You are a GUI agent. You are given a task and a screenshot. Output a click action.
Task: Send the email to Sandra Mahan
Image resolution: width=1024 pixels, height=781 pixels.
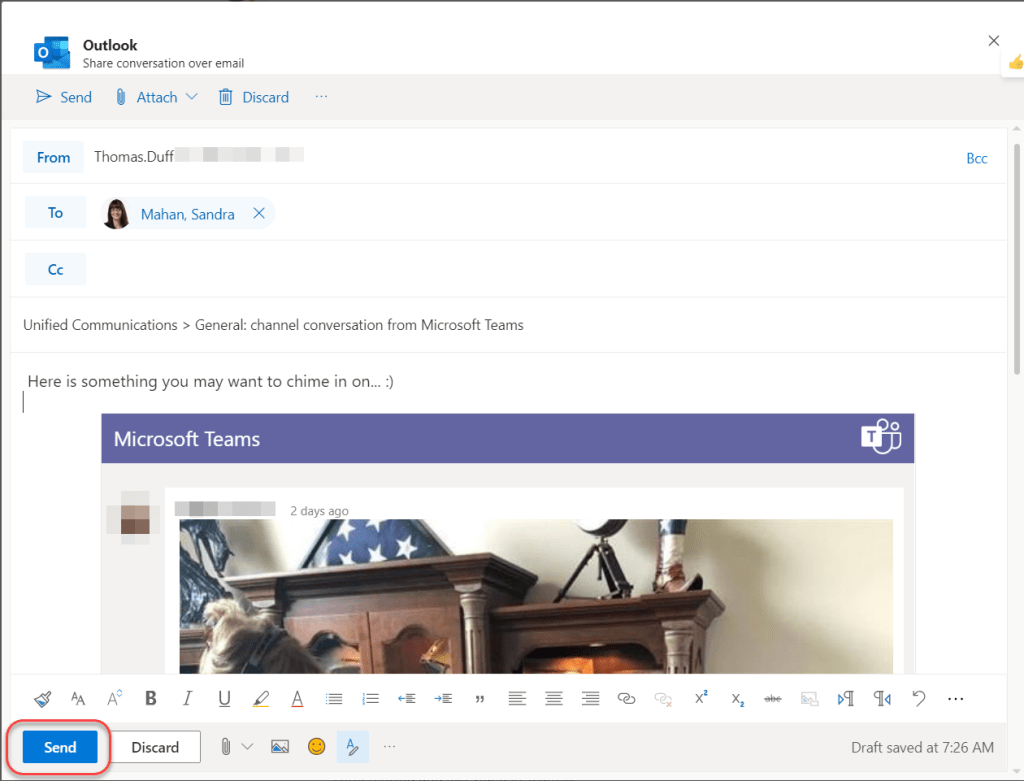point(59,747)
